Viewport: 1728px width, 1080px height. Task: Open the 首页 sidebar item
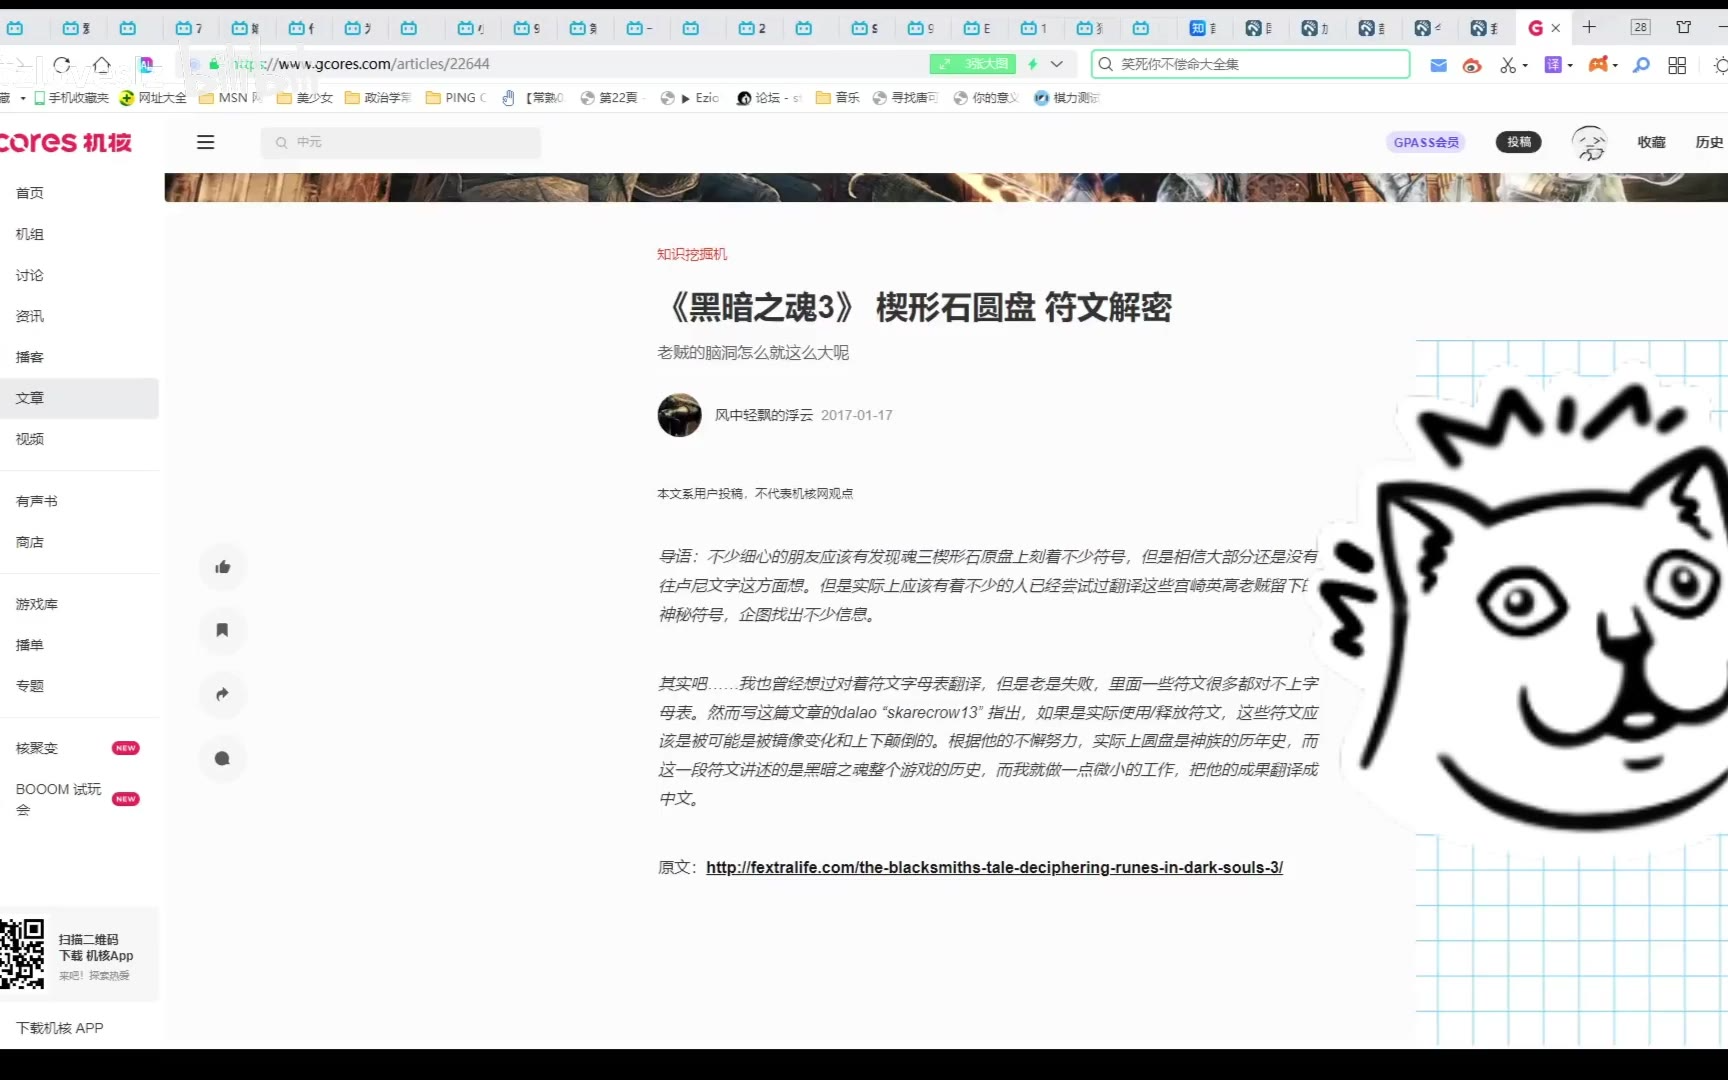79,193
